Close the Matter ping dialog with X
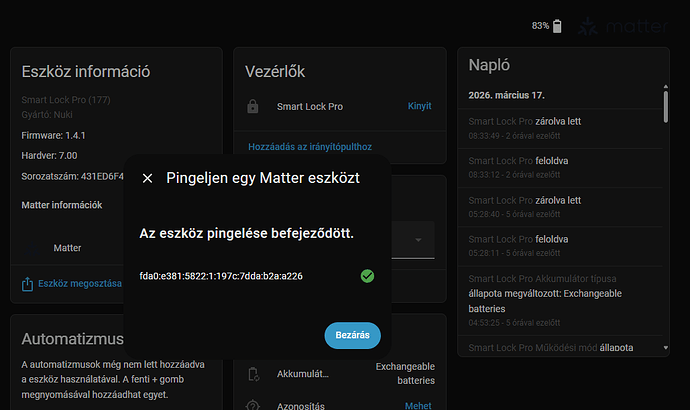 148,178
